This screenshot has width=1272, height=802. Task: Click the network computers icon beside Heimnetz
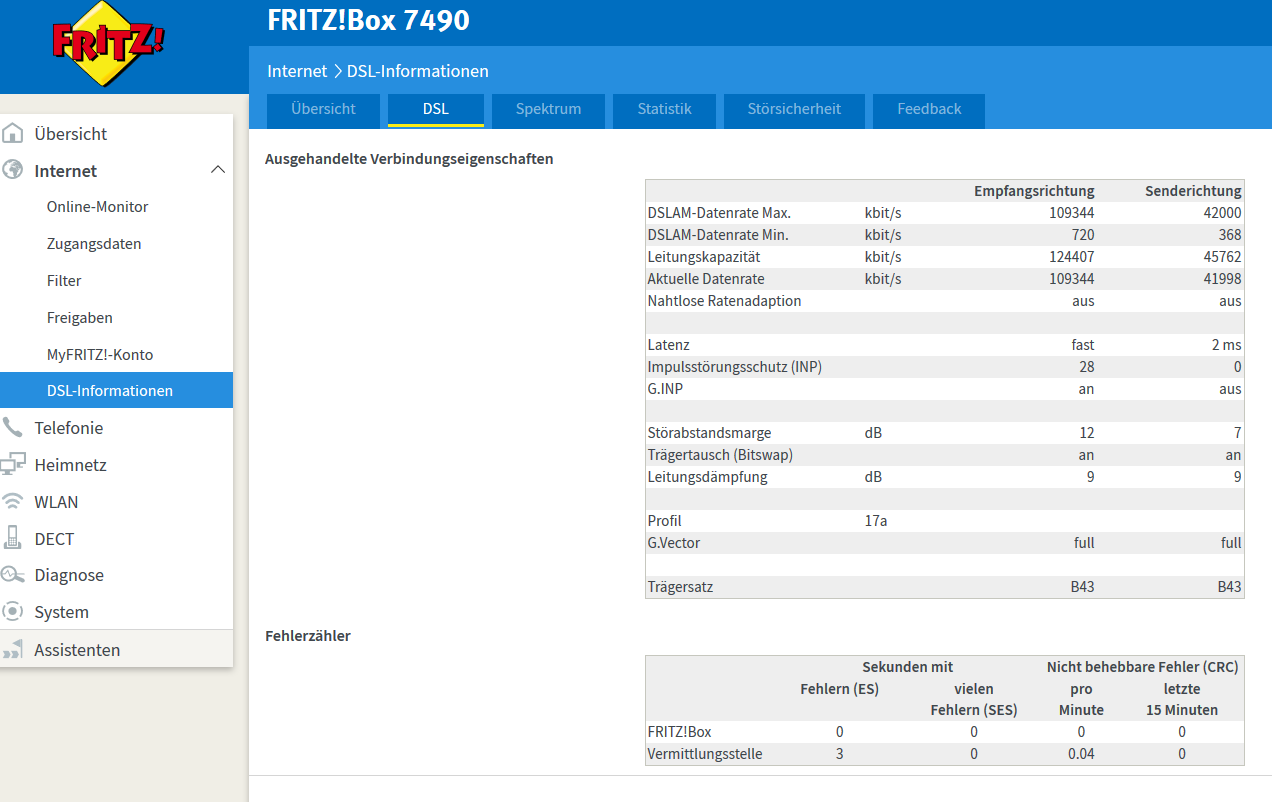(x=13, y=464)
